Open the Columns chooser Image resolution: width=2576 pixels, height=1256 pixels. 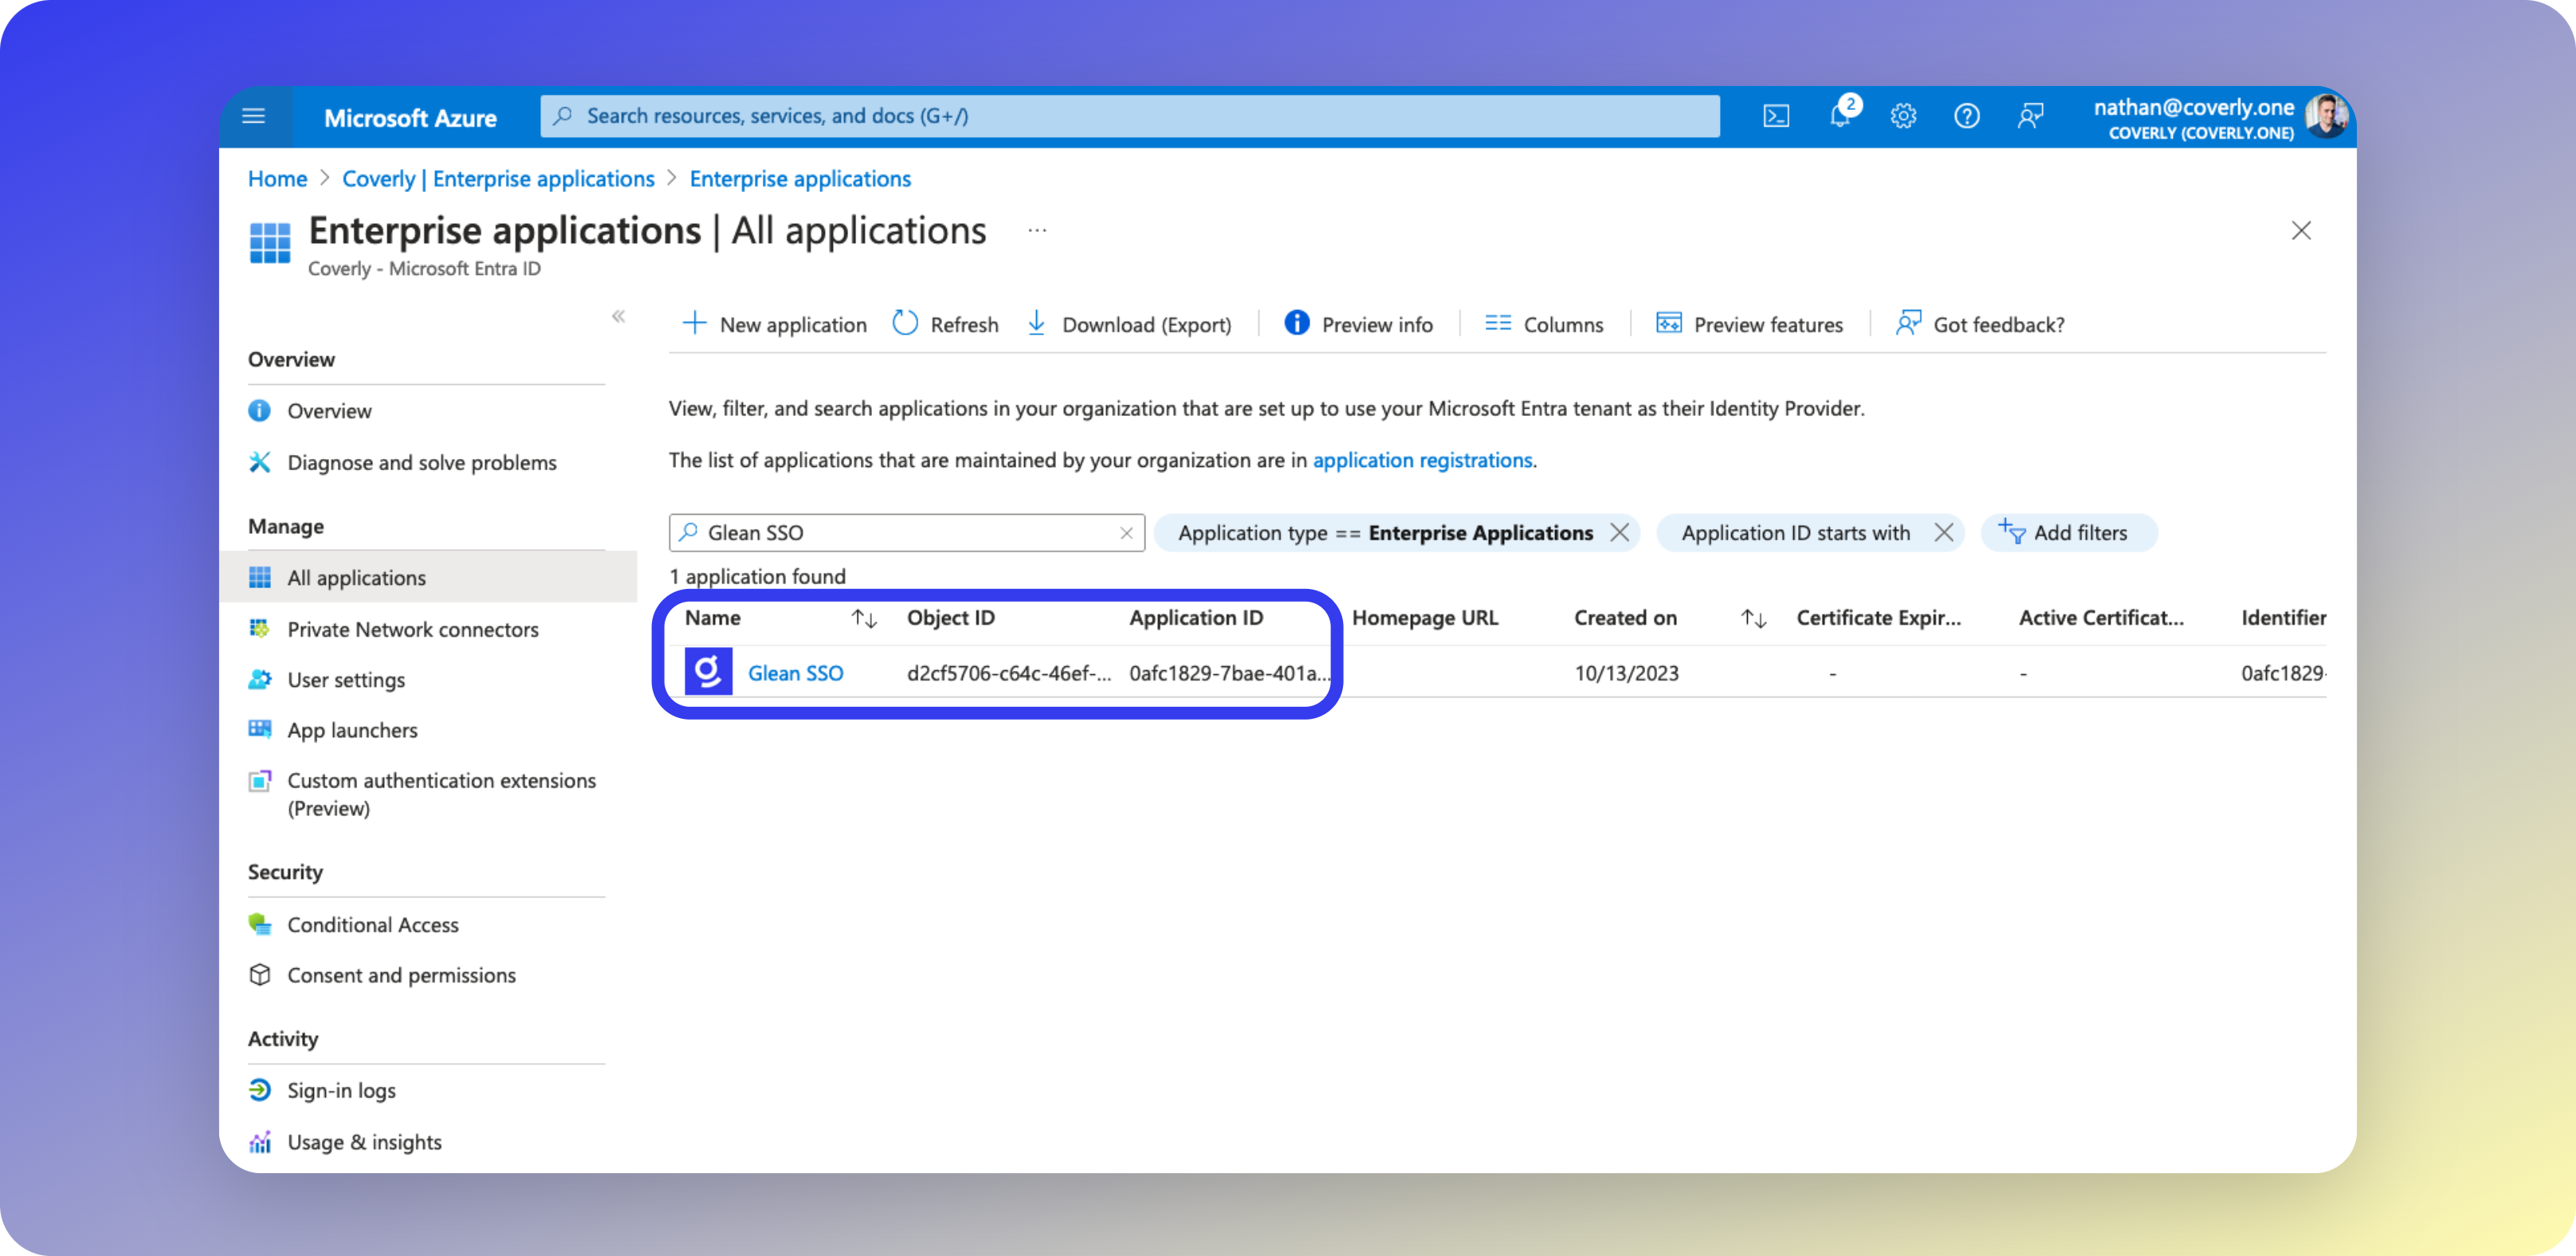(1544, 324)
